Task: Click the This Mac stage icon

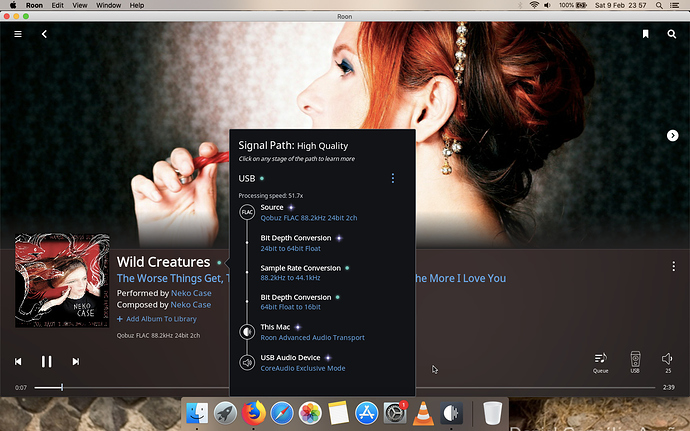Action: [247, 332]
